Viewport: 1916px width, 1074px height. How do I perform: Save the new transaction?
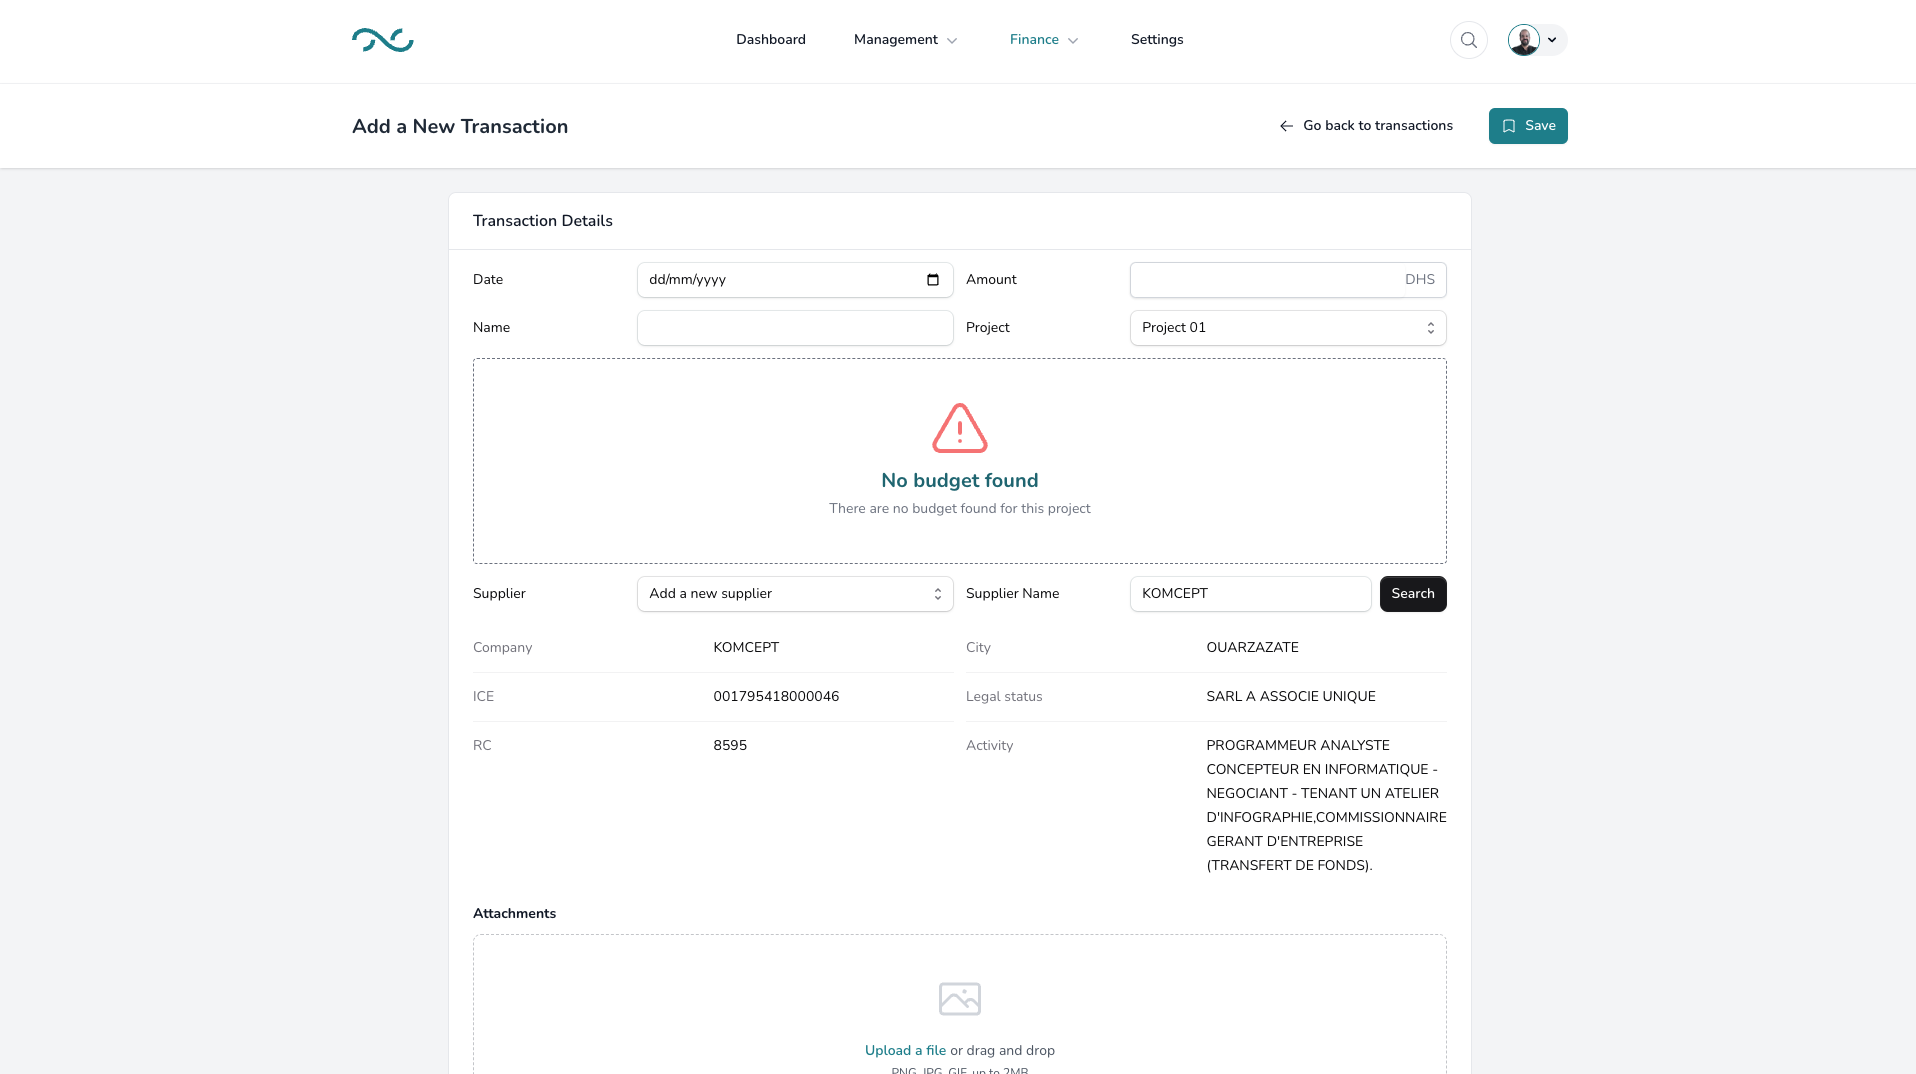click(x=1527, y=126)
